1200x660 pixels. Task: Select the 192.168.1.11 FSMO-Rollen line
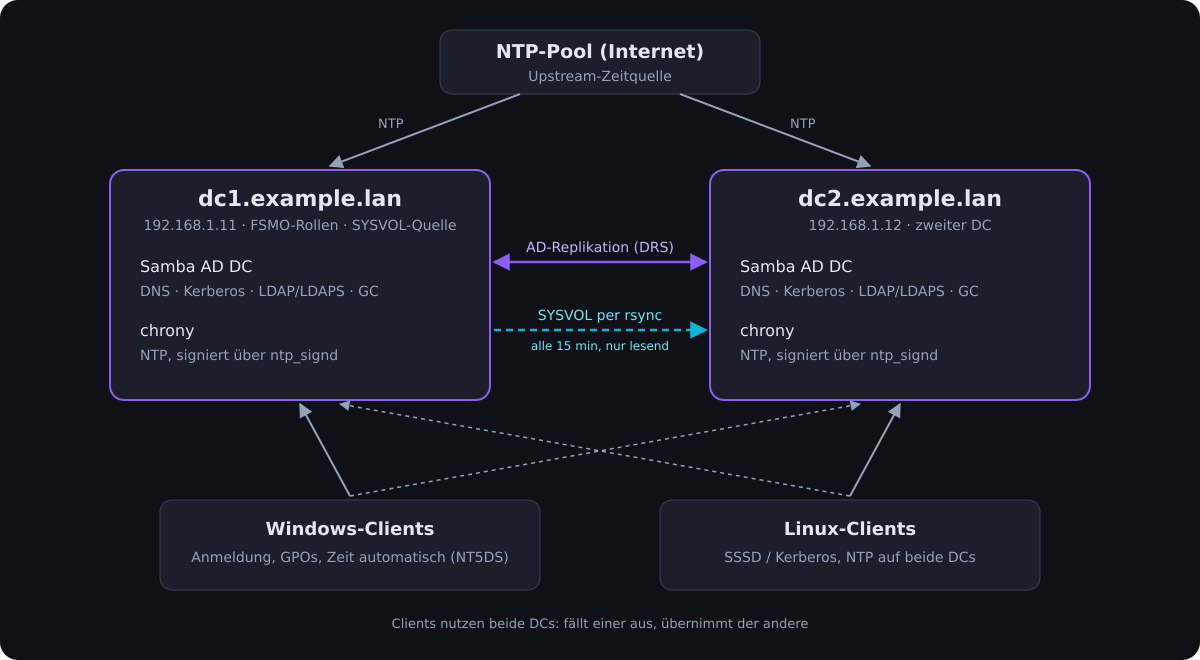(x=300, y=225)
